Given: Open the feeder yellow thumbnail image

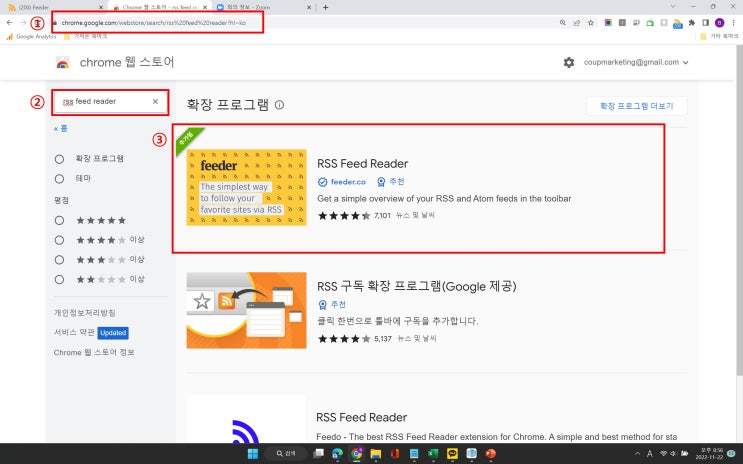Looking at the screenshot, I should 246,187.
